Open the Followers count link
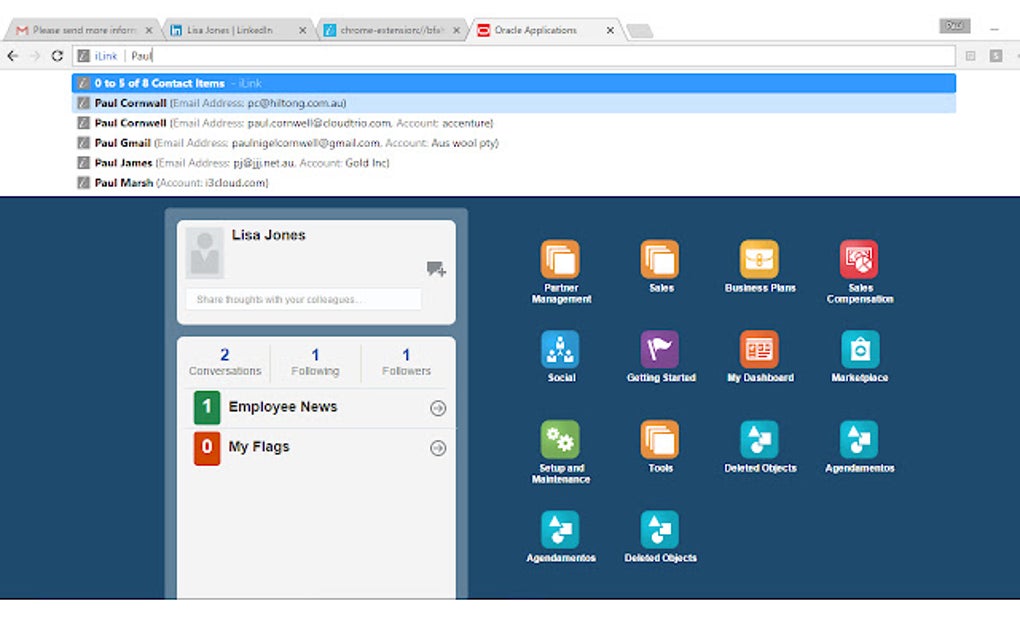1020x638 pixels. click(x=406, y=362)
